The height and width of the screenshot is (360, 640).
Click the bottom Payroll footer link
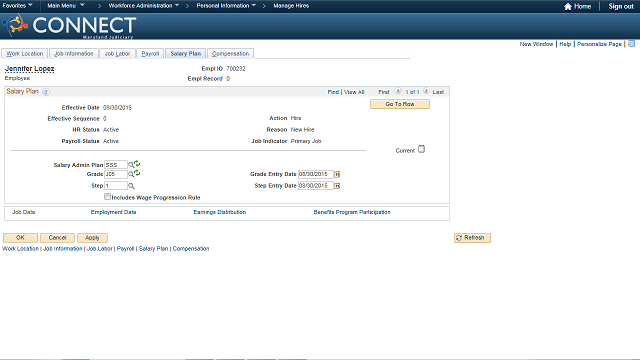click(125, 249)
